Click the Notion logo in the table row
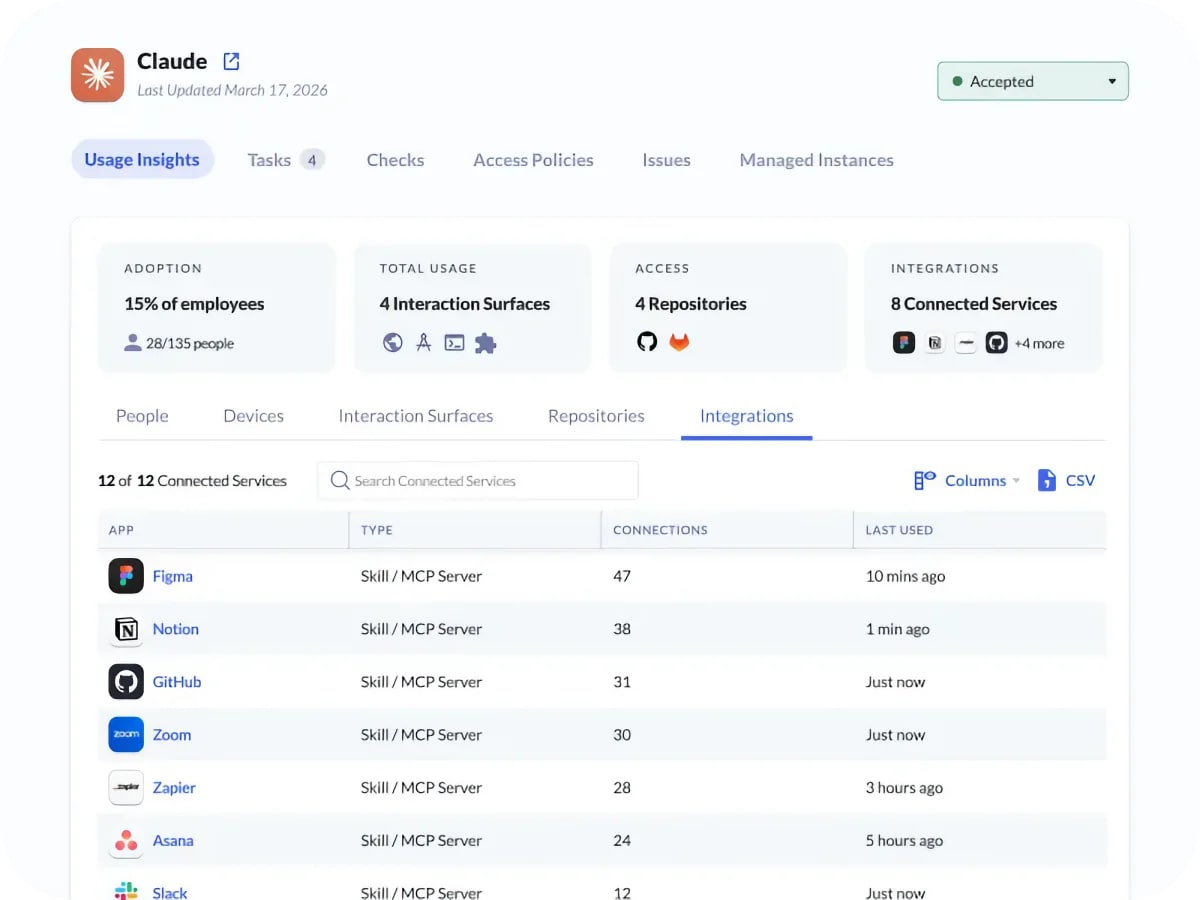The height and width of the screenshot is (900, 1200). 126,629
